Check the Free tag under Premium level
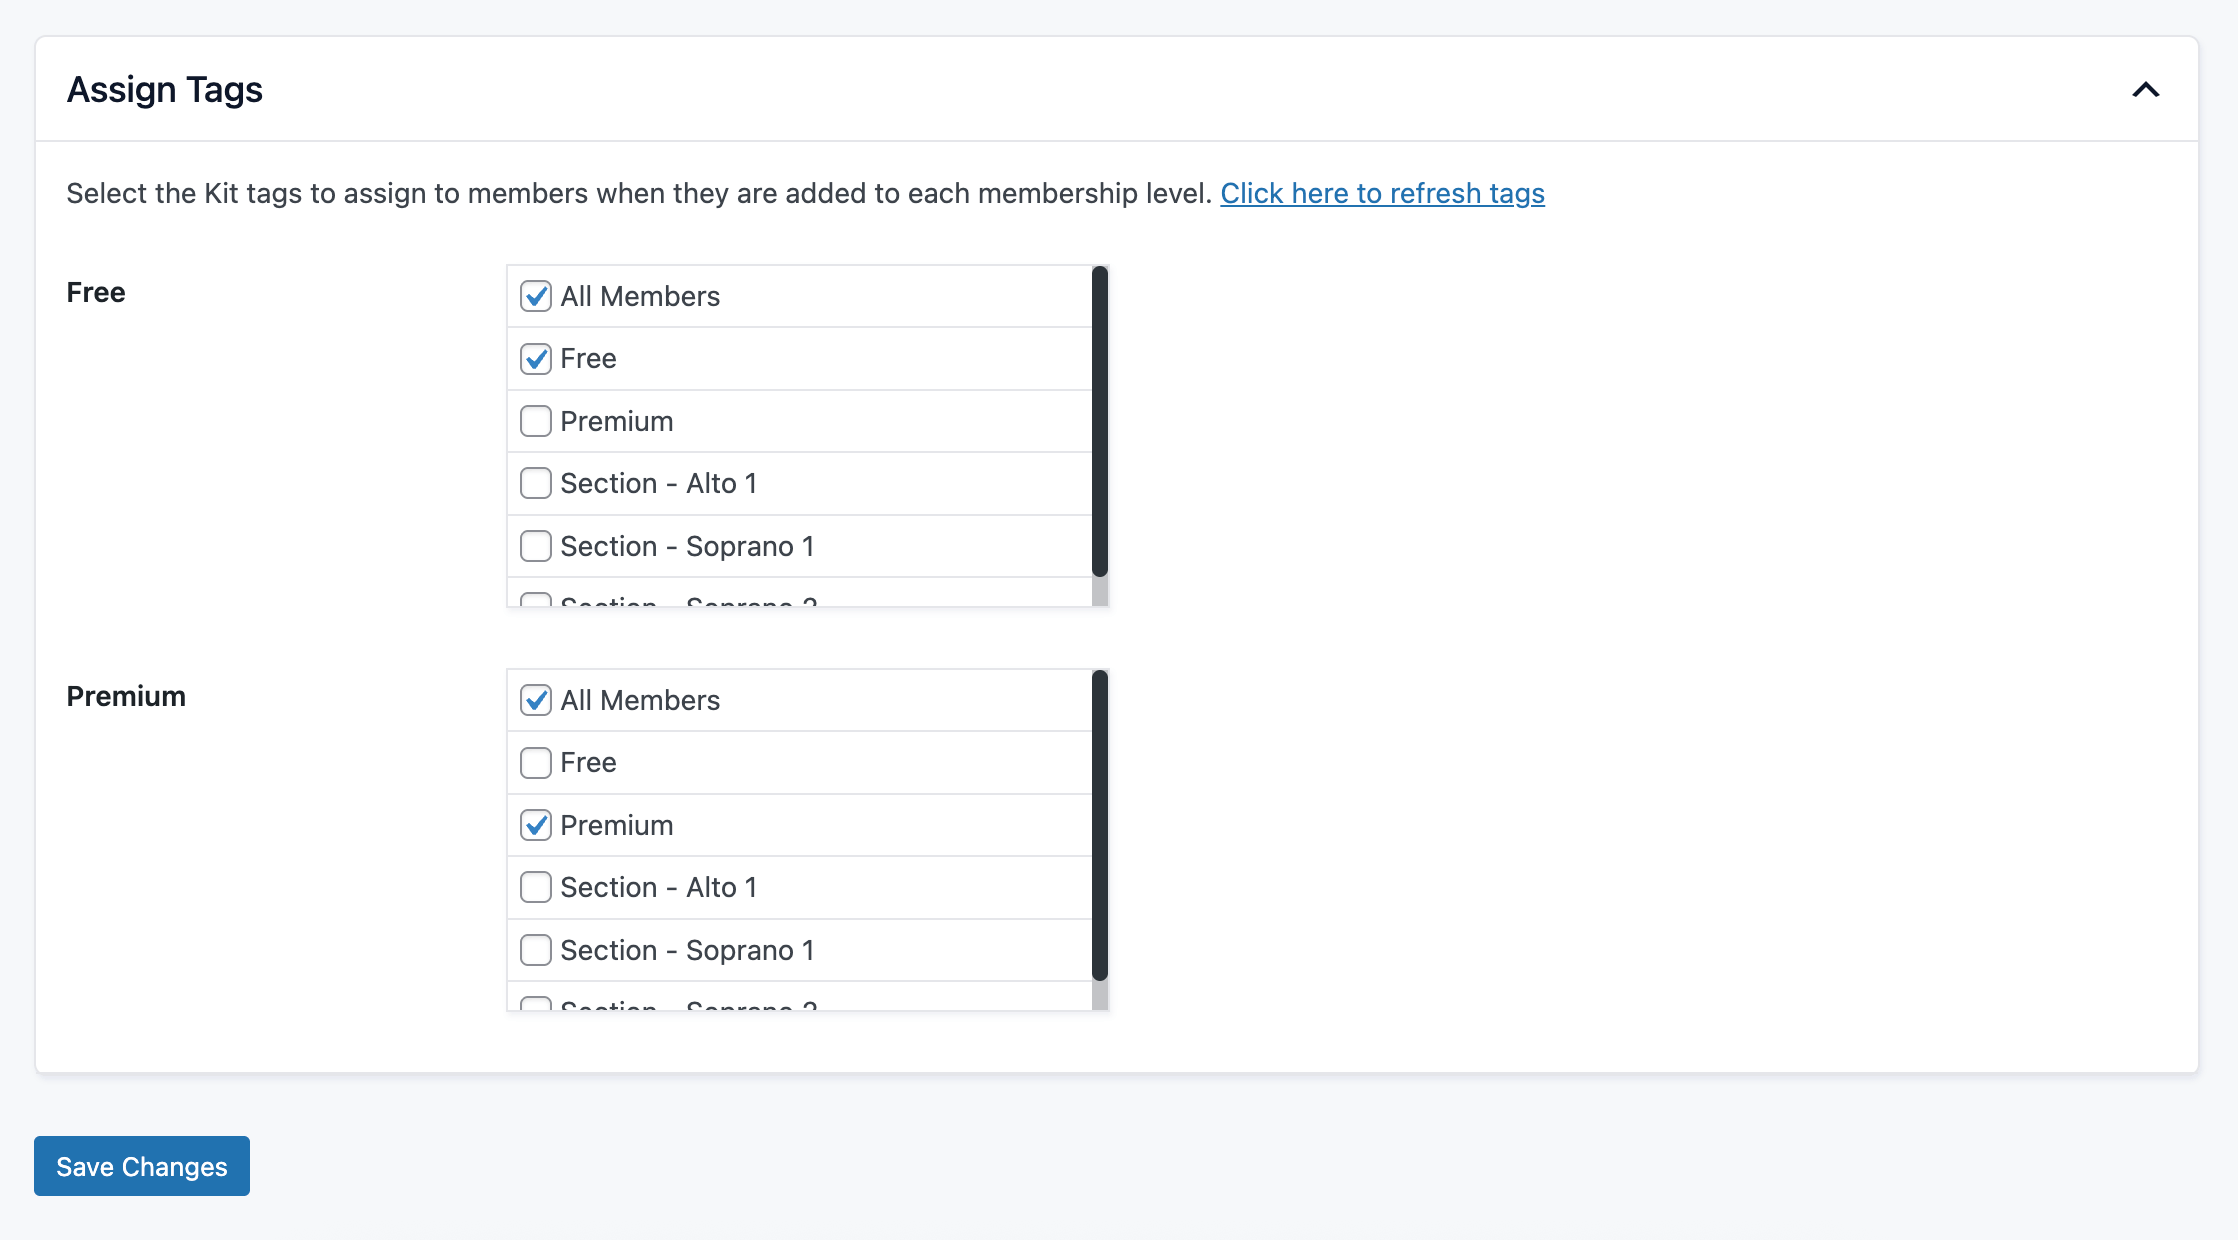 (536, 762)
